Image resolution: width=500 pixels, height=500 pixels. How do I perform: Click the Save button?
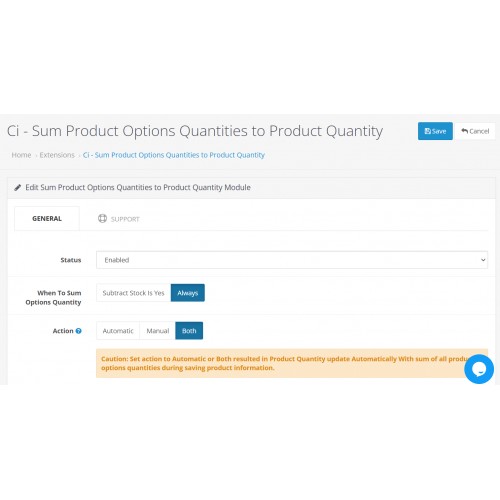435,131
